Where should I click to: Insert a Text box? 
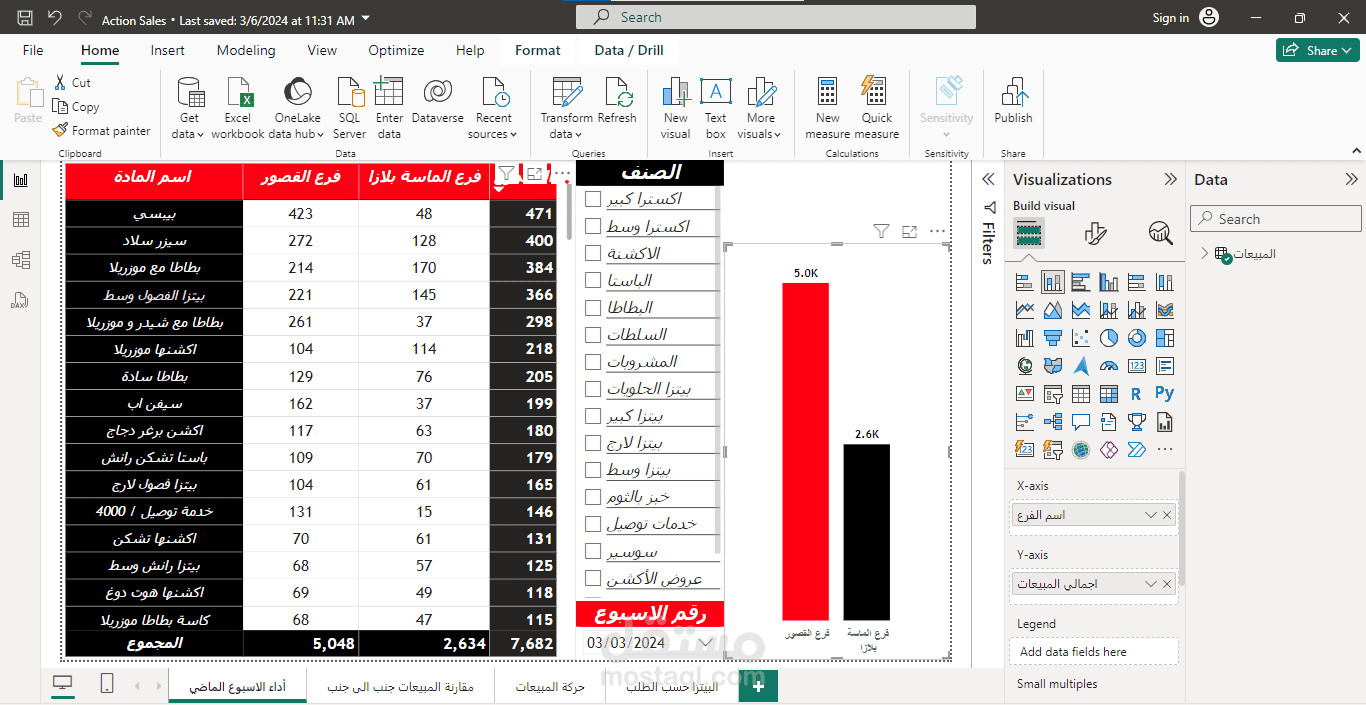pyautogui.click(x=715, y=108)
